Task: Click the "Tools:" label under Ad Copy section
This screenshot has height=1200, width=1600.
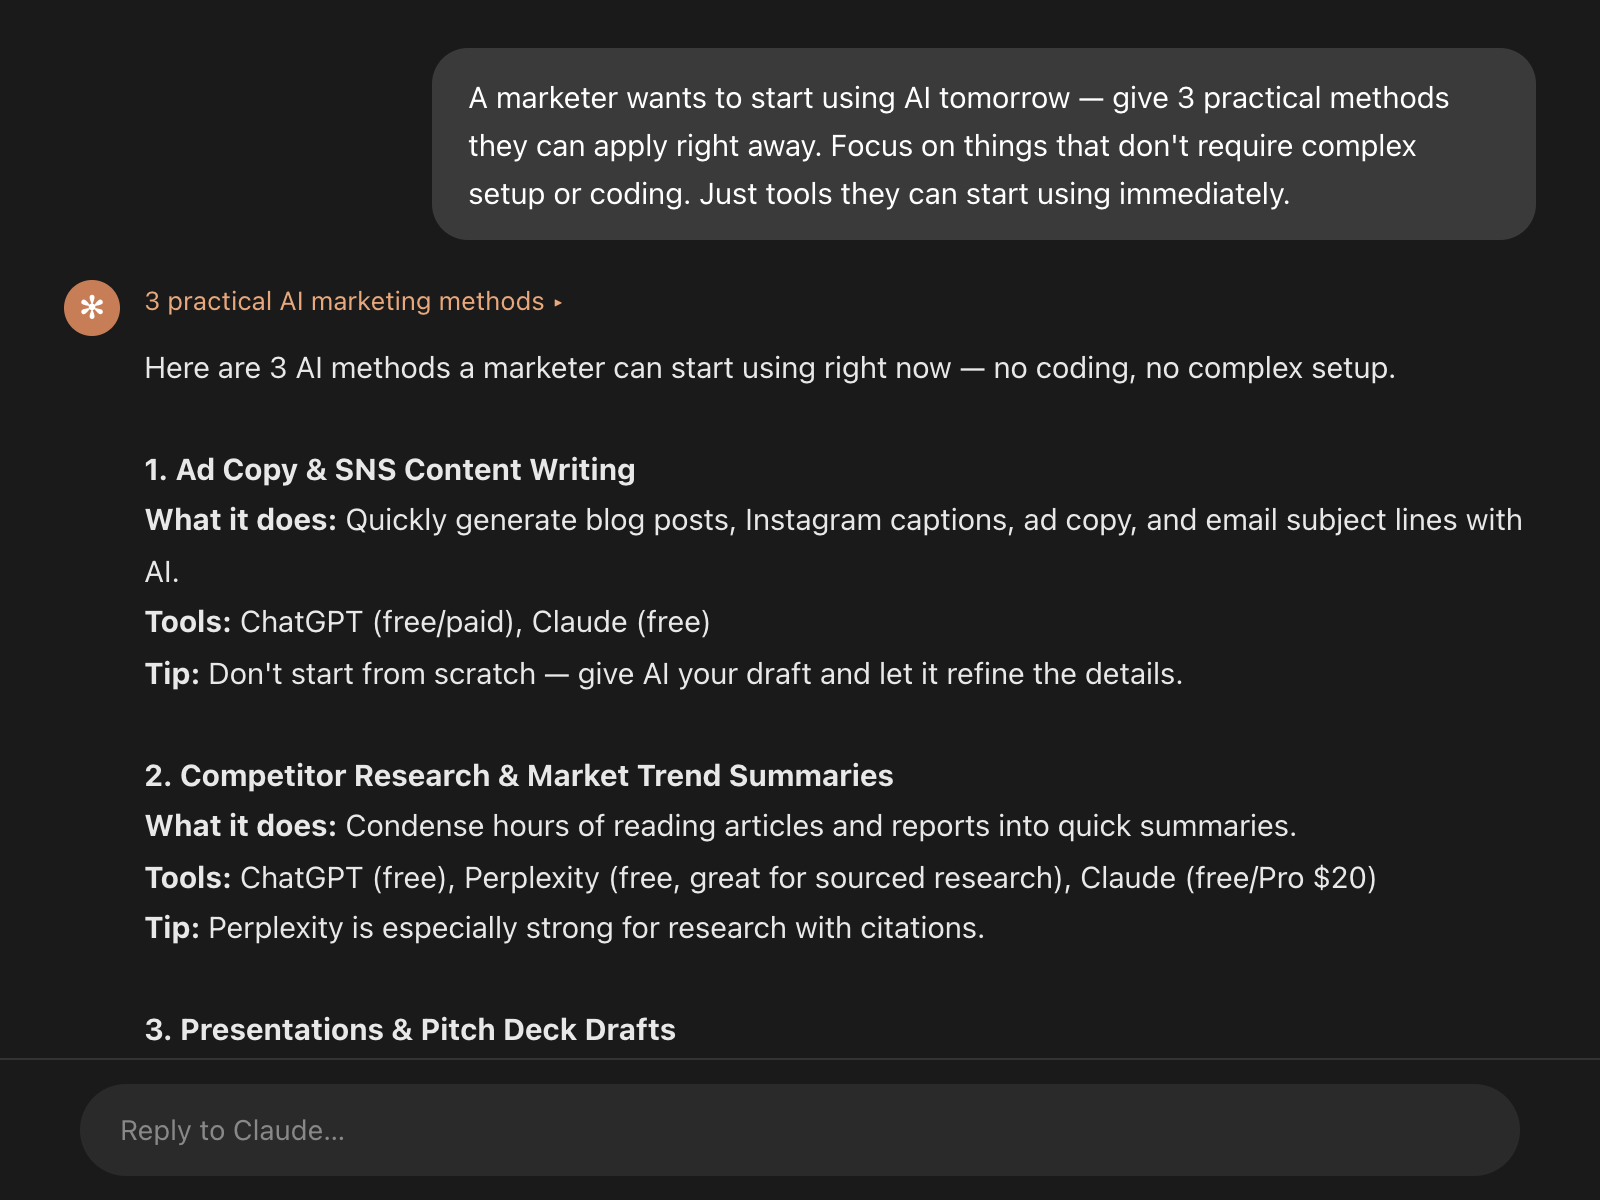Action: tap(188, 622)
